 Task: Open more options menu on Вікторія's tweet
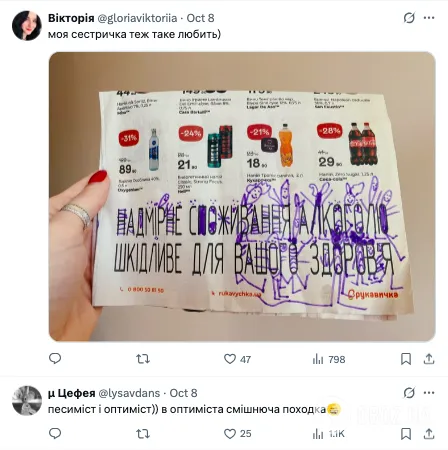pyautogui.click(x=429, y=18)
